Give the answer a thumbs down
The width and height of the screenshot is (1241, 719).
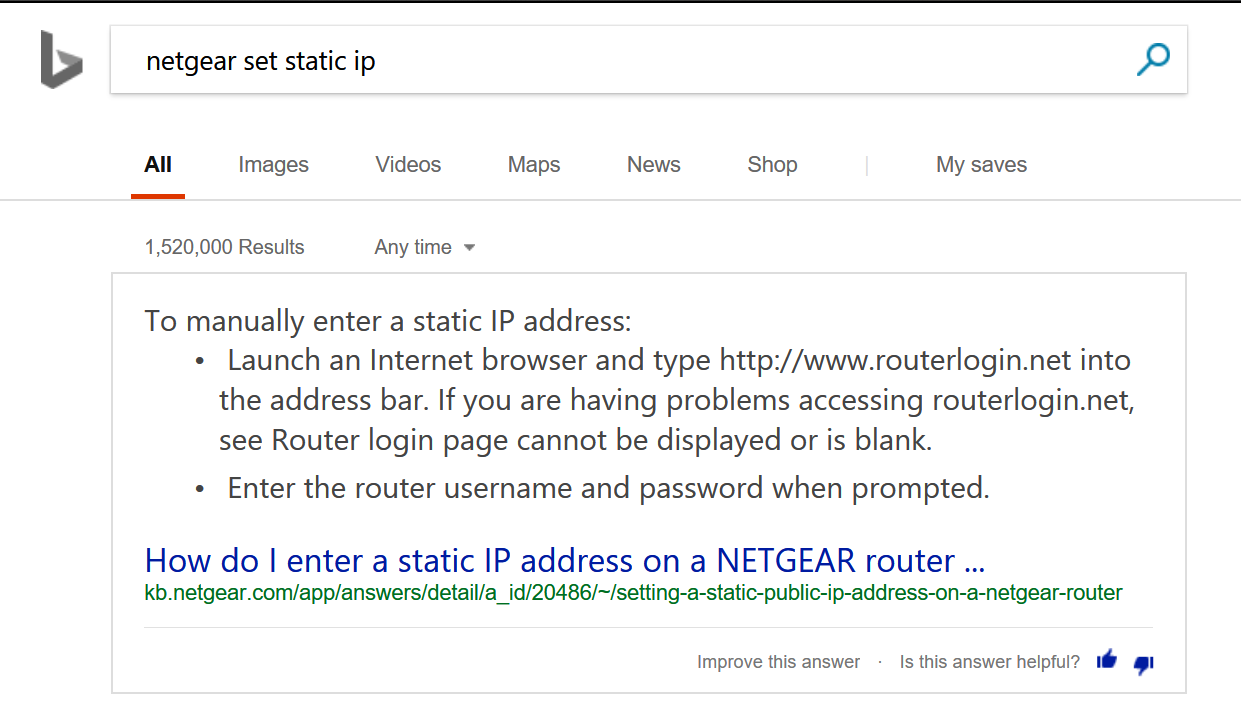[x=1144, y=663]
